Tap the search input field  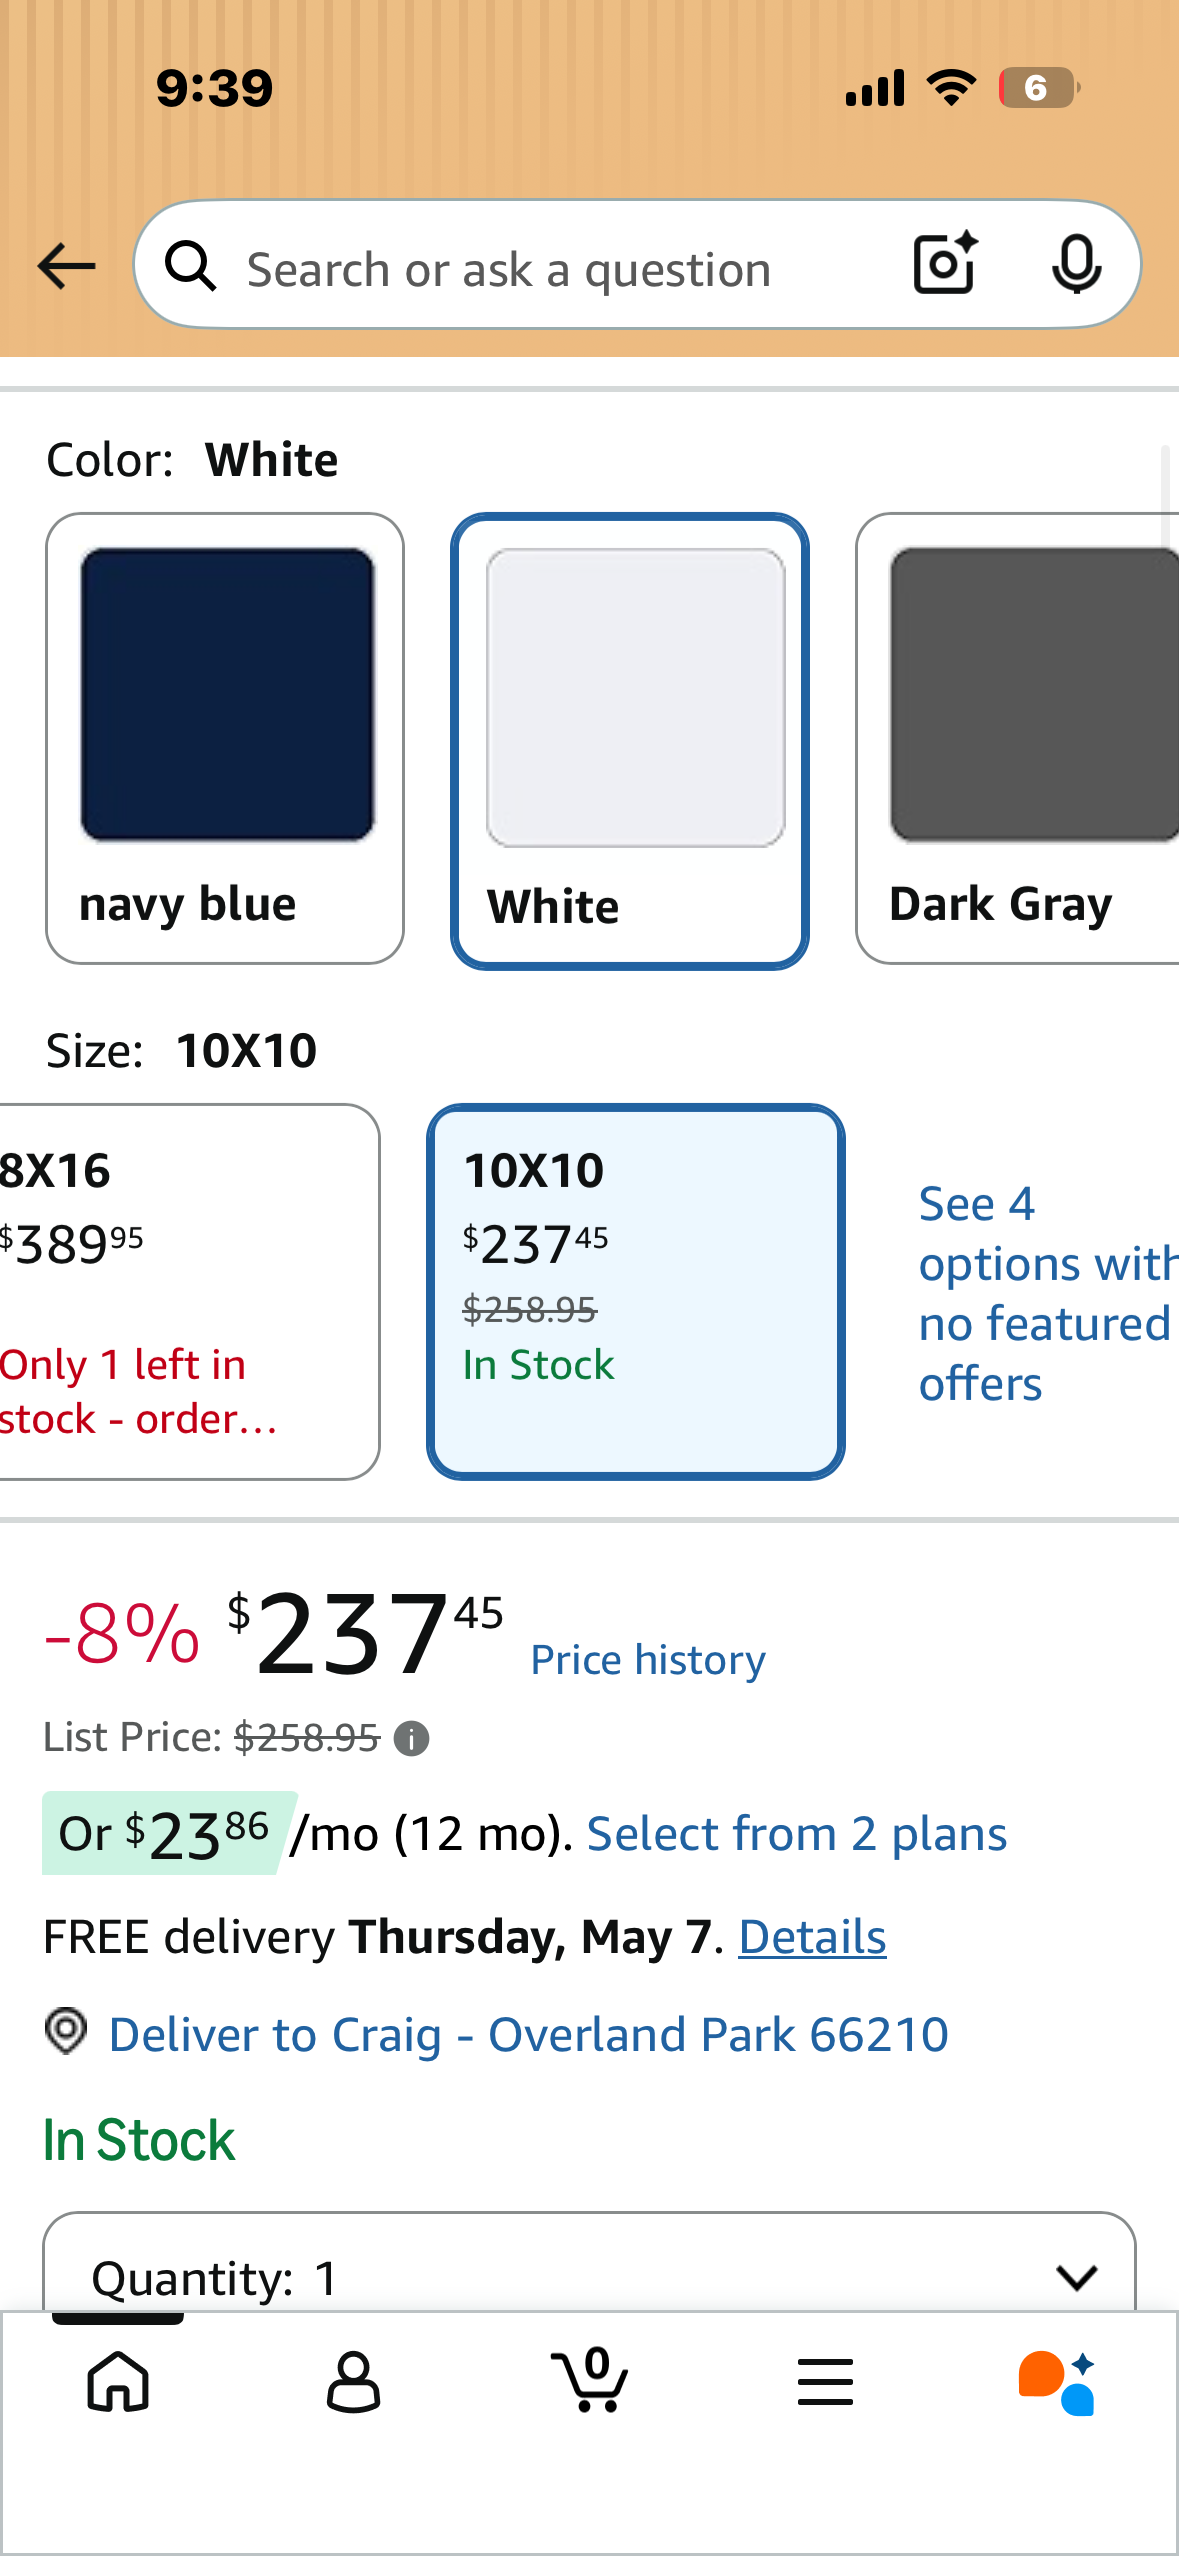pos(540,268)
